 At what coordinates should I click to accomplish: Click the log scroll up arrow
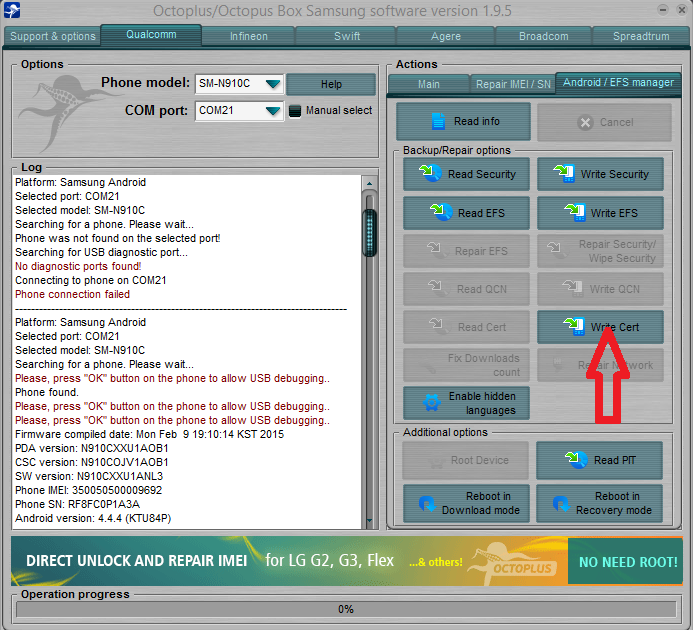369,183
